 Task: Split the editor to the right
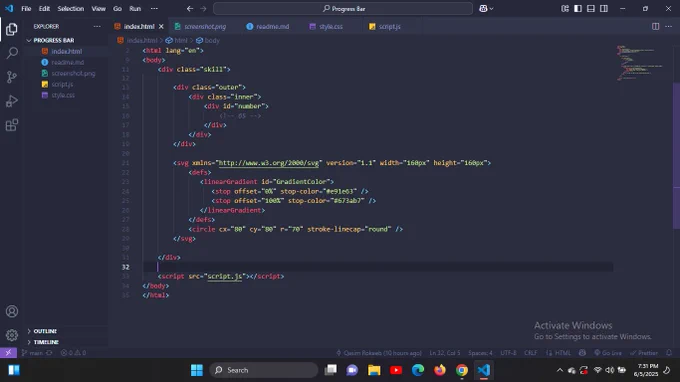[655, 26]
